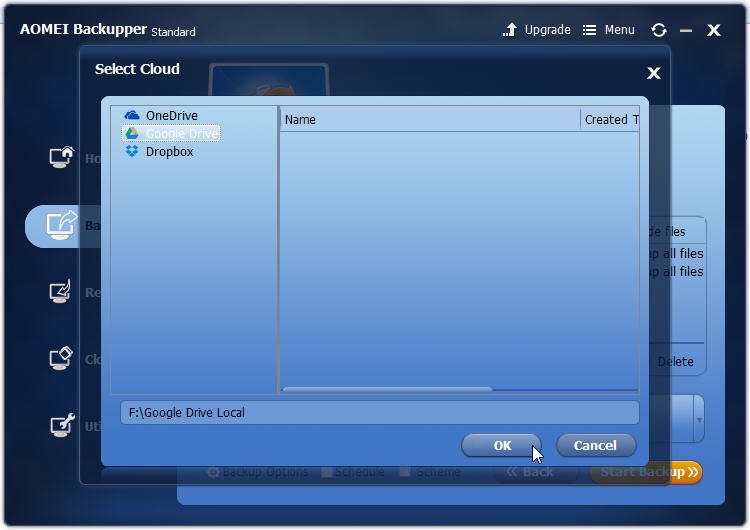Open the Utilities sidebar icon

click(62, 425)
